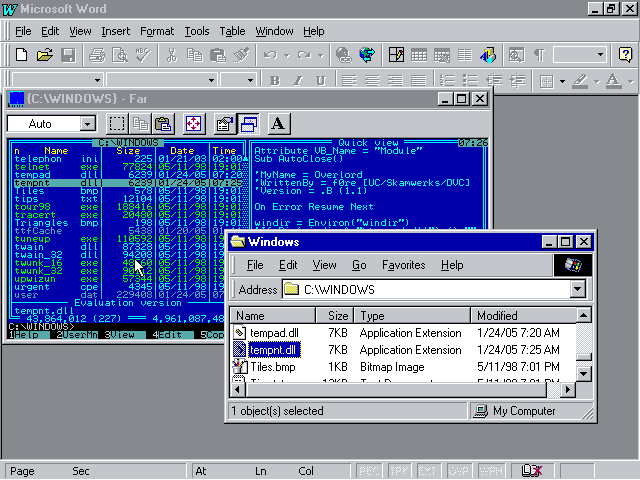Toggle Bold formatting button
Screen dimensions: 640x480
(x=275, y=80)
